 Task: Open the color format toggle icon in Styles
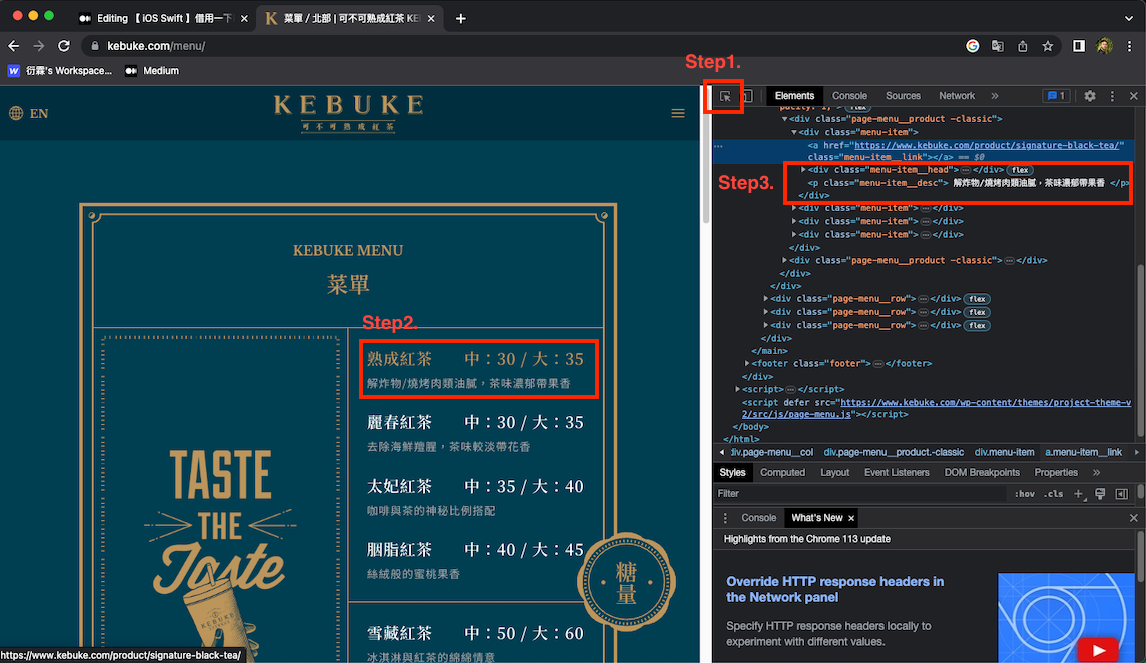click(1099, 493)
